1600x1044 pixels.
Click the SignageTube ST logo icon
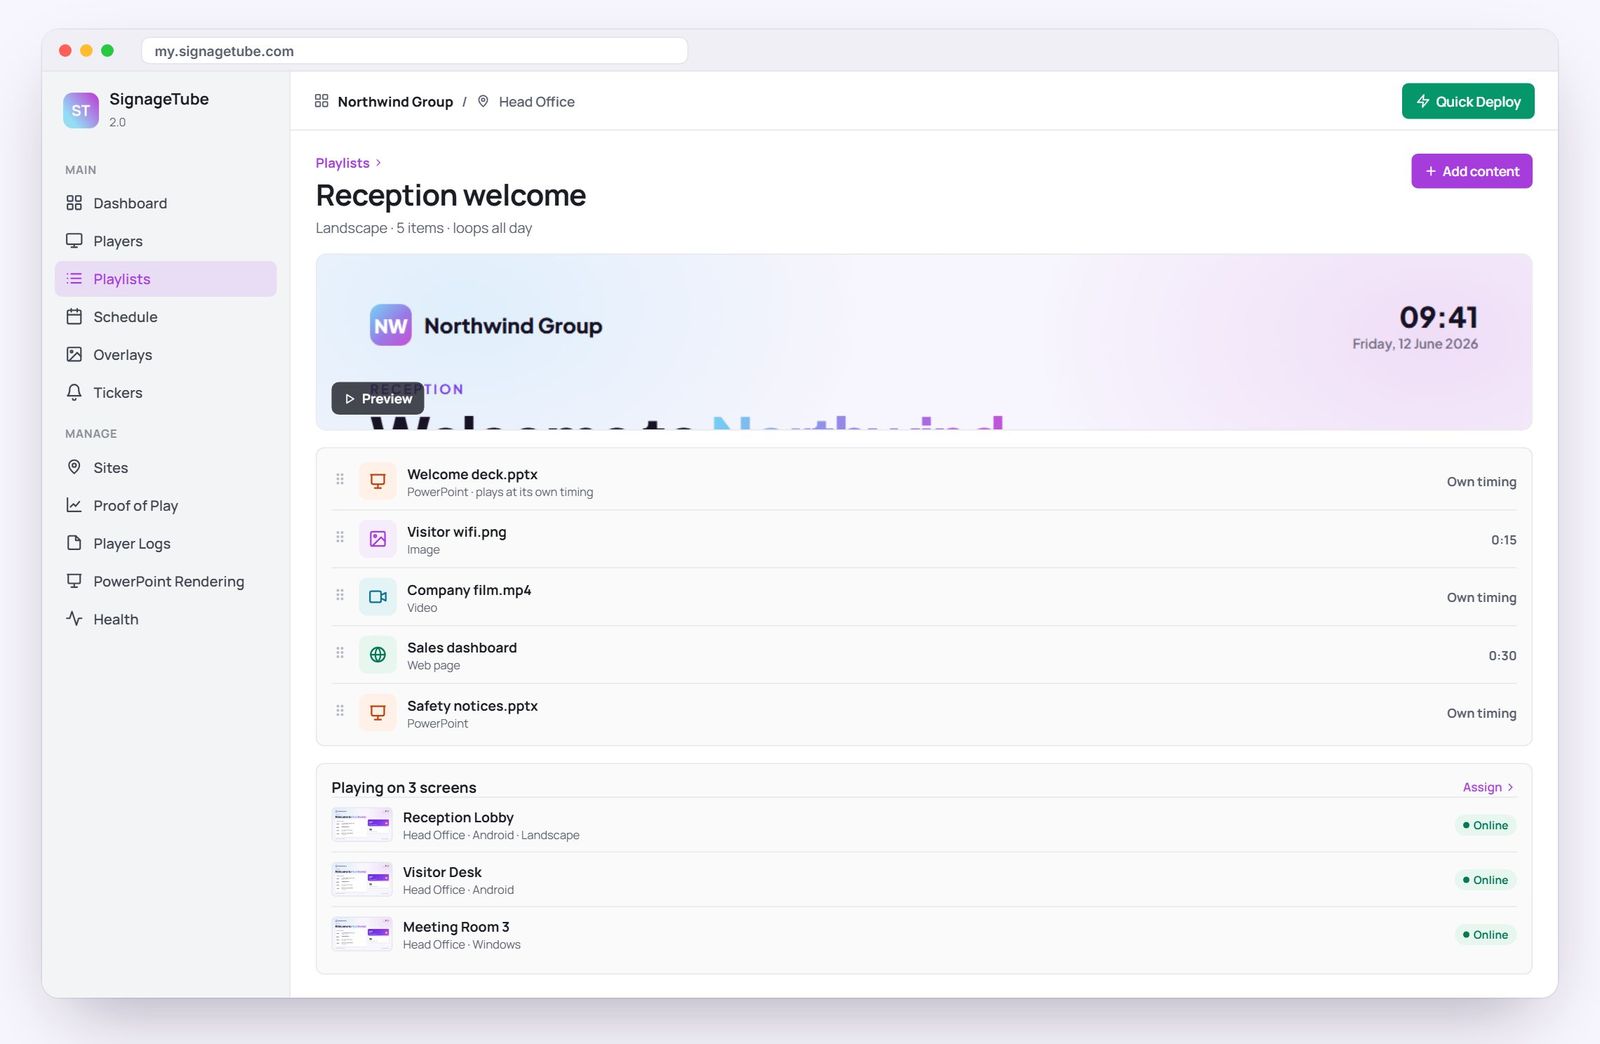pyautogui.click(x=81, y=110)
